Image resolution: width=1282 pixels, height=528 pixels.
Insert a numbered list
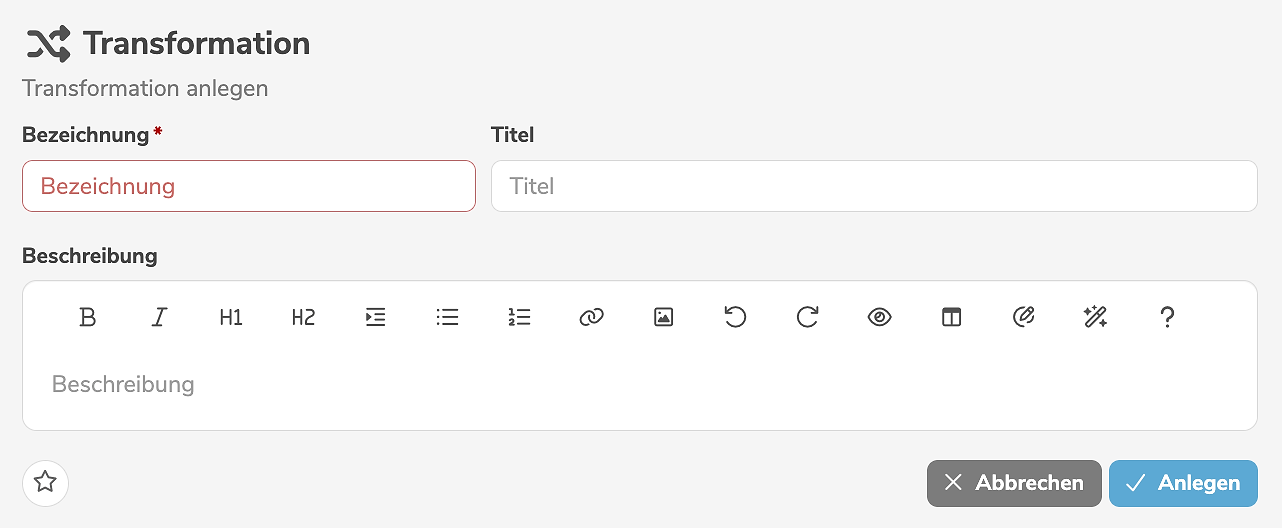[x=519, y=318]
